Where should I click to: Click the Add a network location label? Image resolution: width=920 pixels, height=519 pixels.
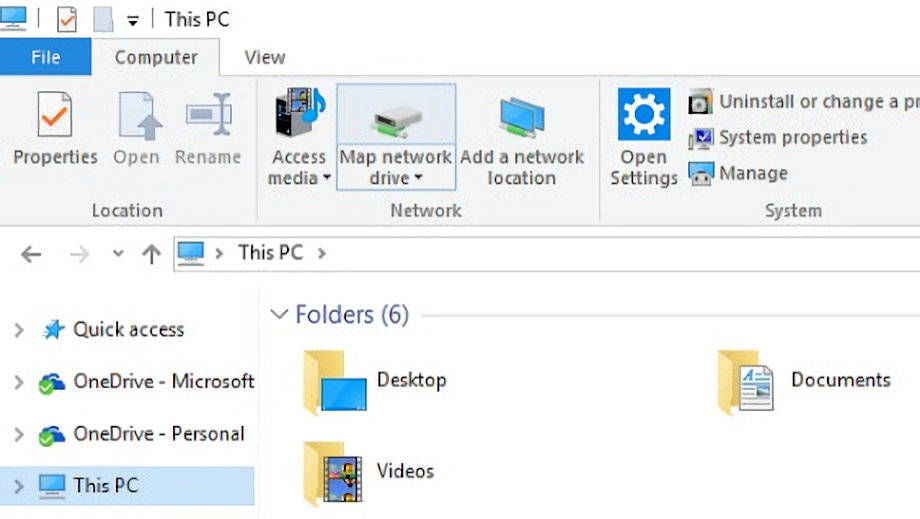[x=522, y=168]
